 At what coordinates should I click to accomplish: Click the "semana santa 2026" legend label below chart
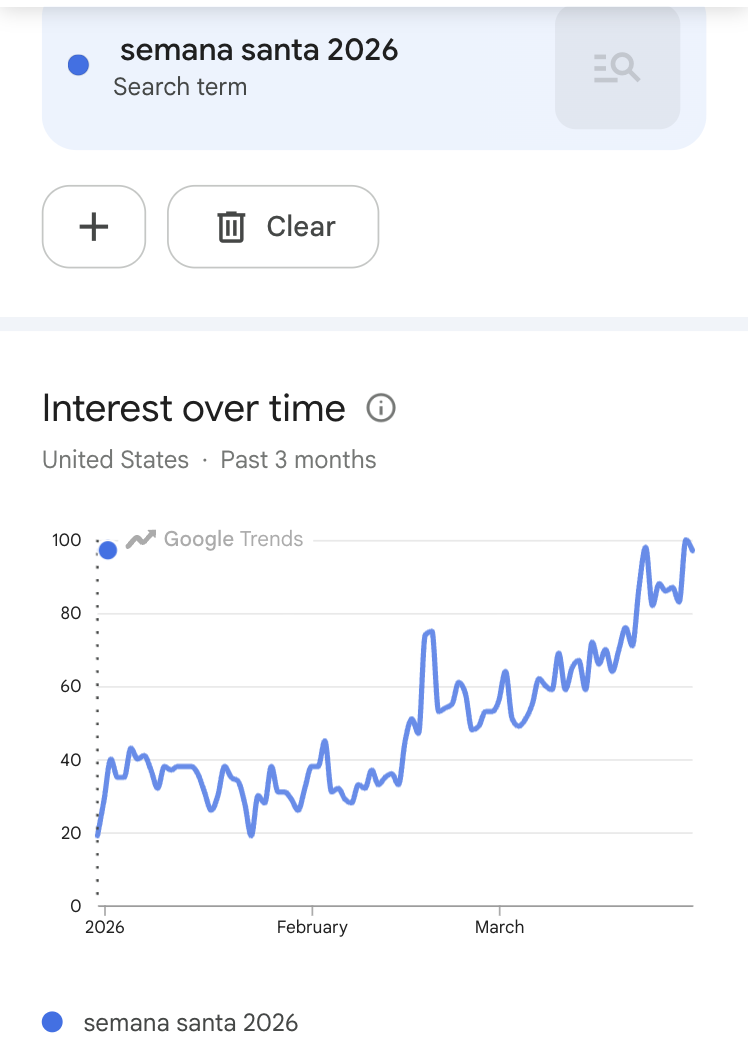tap(191, 1022)
